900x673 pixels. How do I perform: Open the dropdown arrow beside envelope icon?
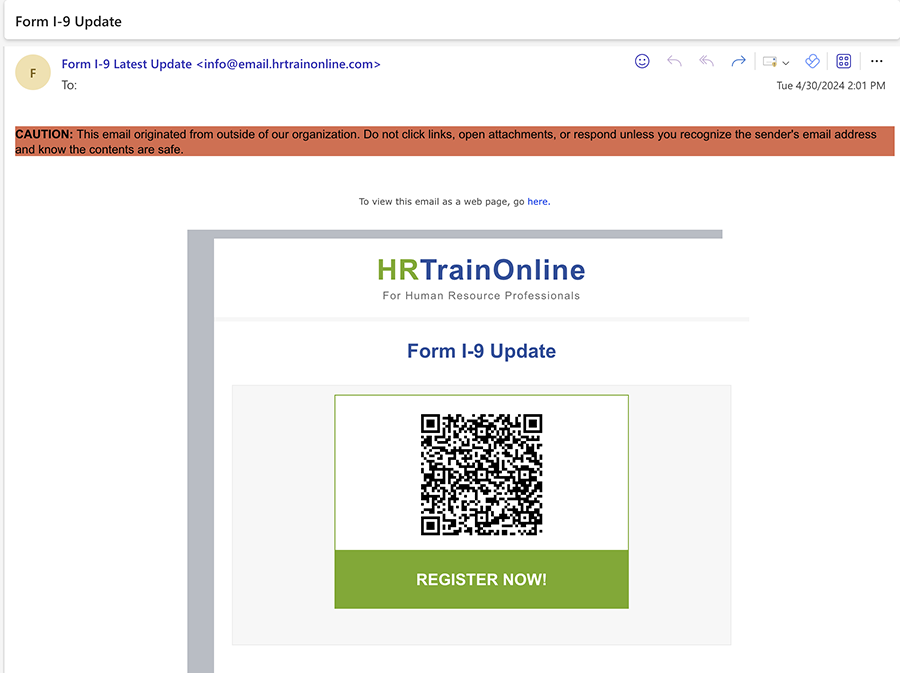(786, 62)
